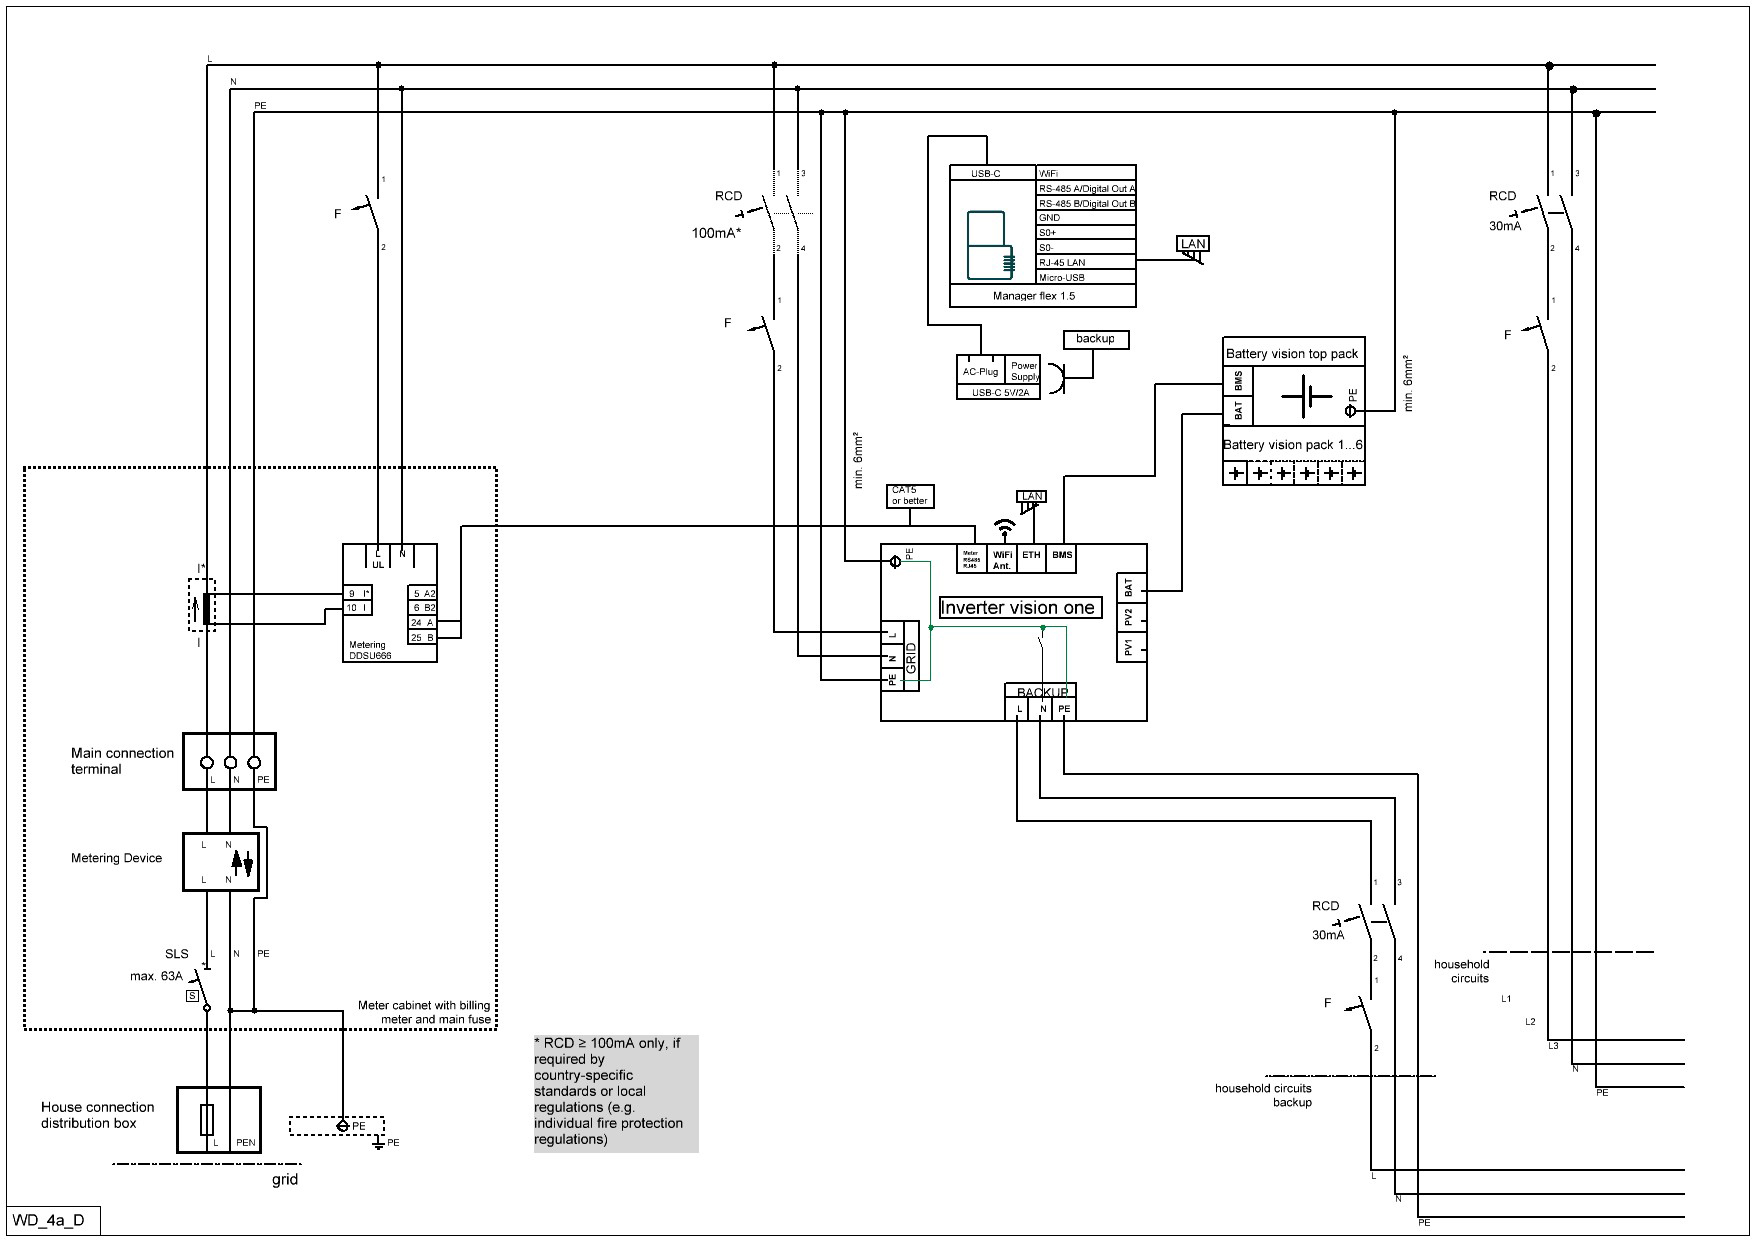Screen dimensions: 1754x1240
Task: Click the bidirectional arrow in Metering Device
Action: (x=241, y=862)
